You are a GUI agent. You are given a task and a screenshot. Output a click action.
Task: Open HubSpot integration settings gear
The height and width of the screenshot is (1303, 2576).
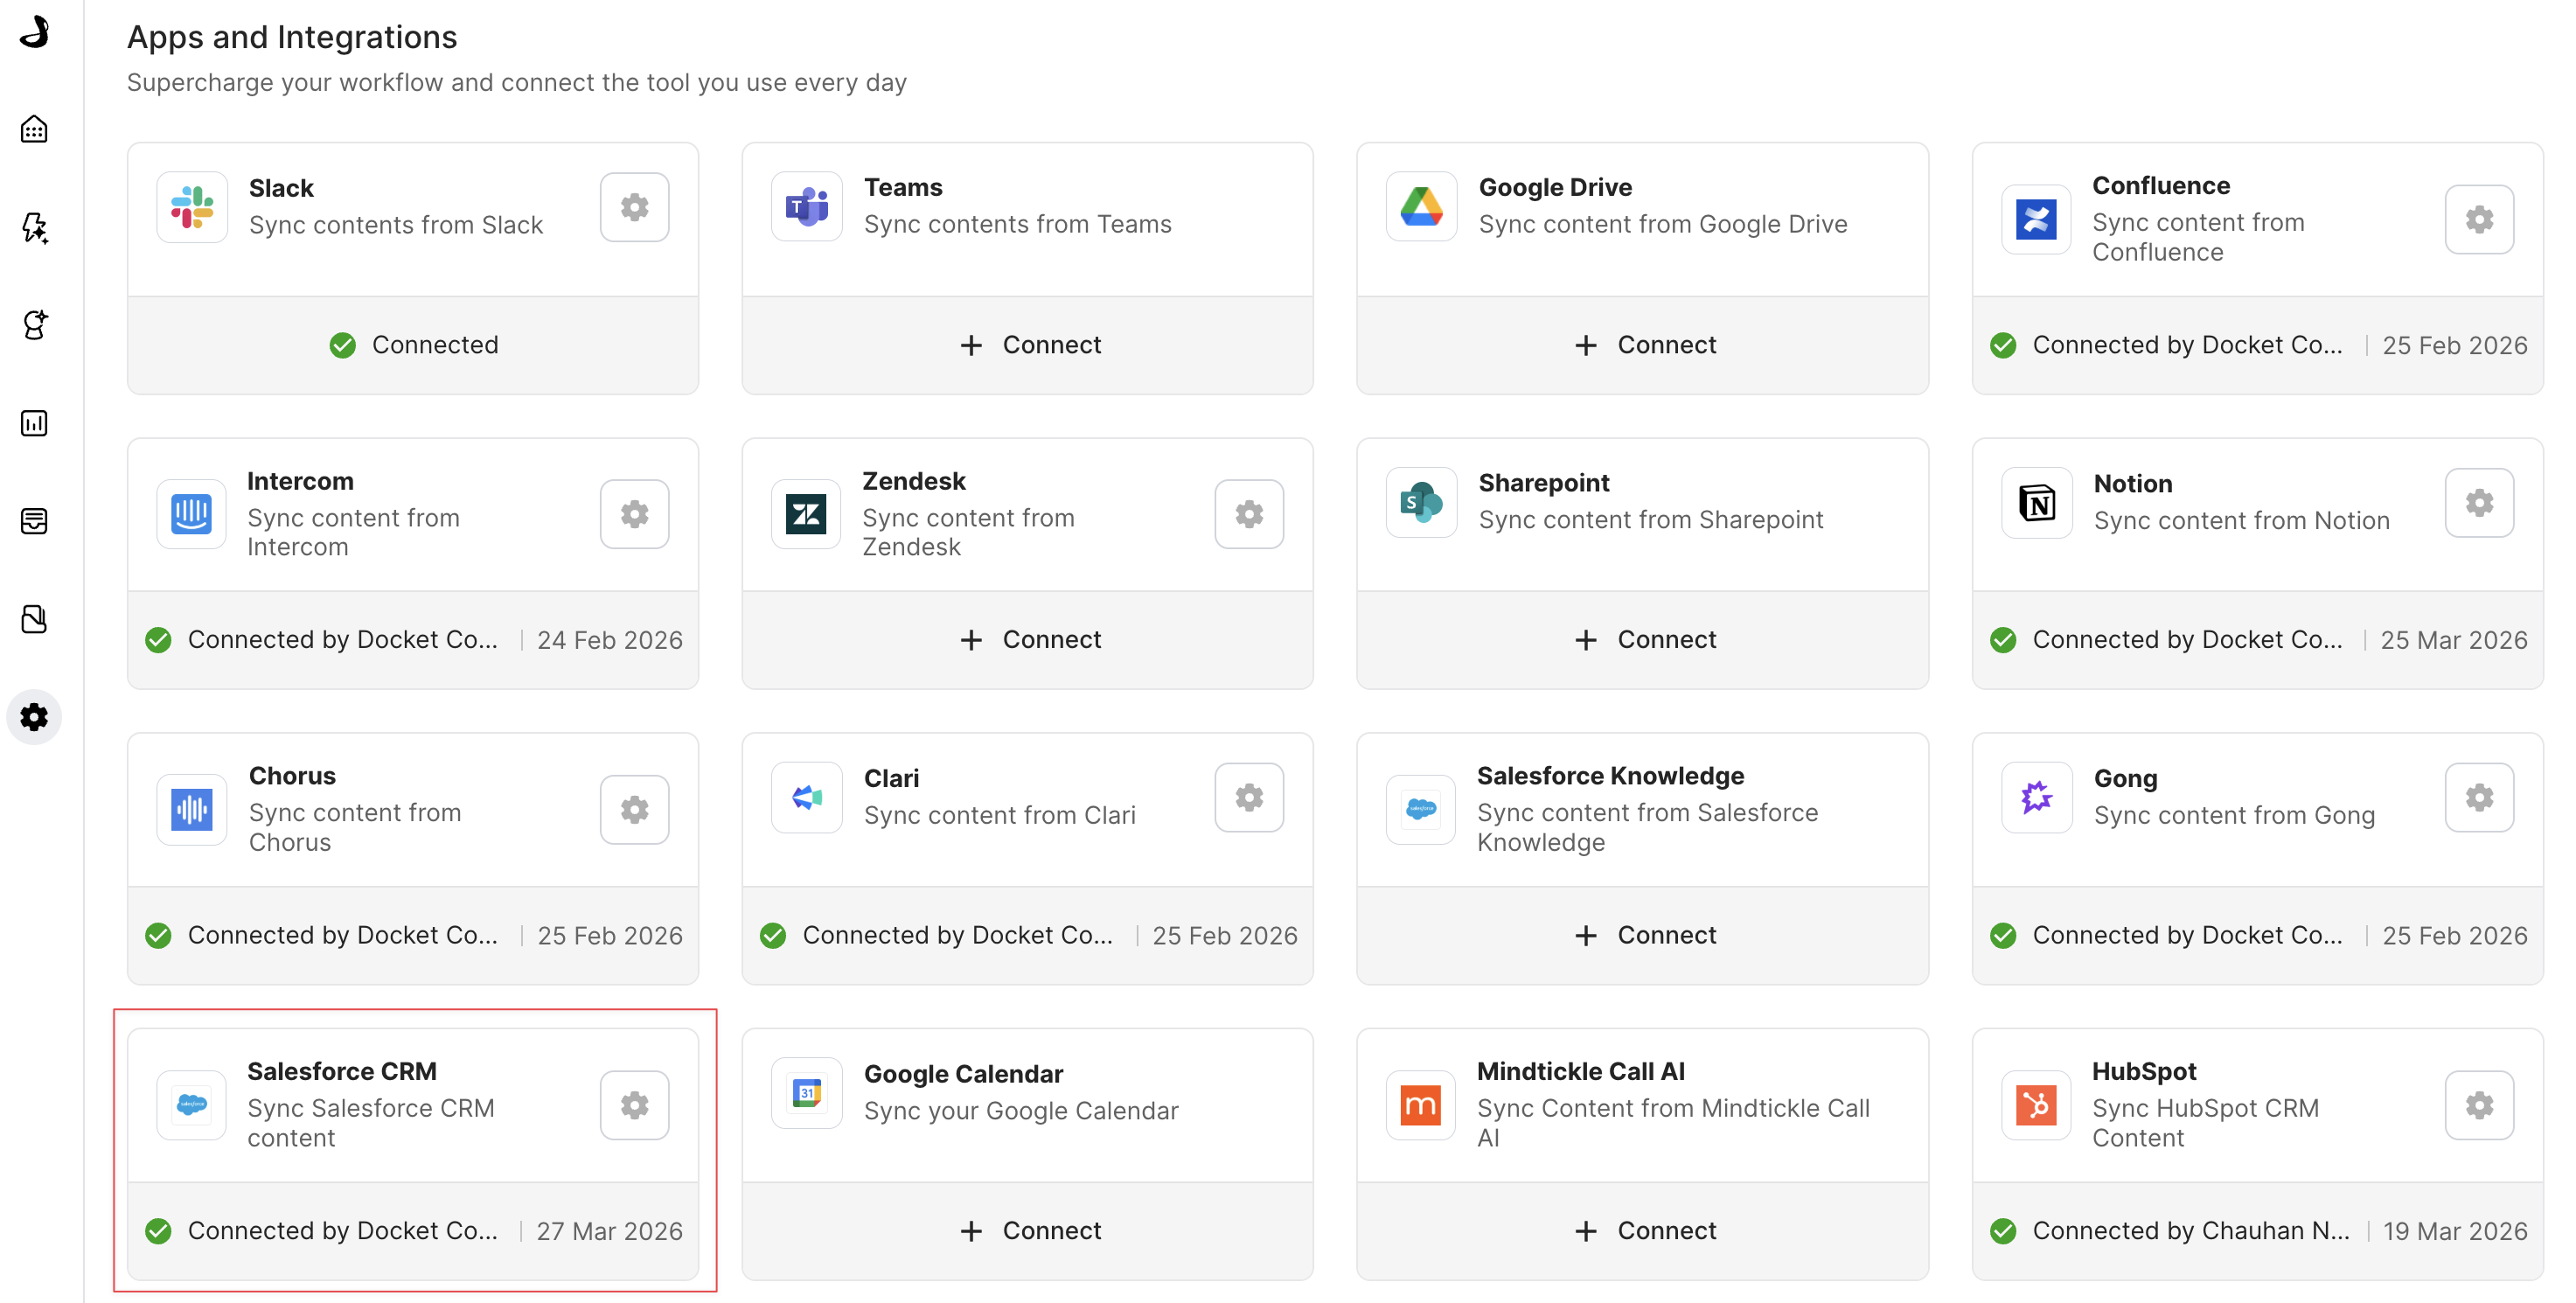(2479, 1105)
